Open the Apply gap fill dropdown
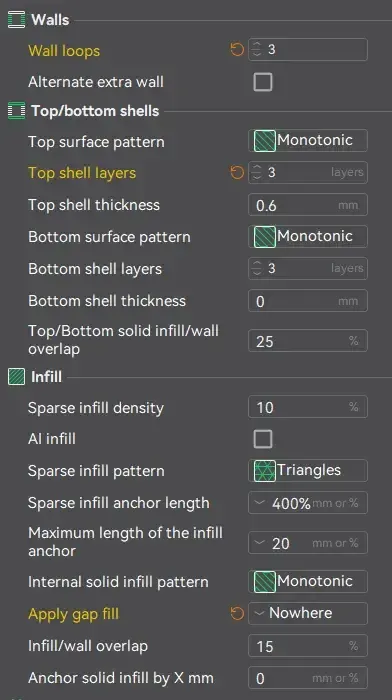 click(308, 613)
